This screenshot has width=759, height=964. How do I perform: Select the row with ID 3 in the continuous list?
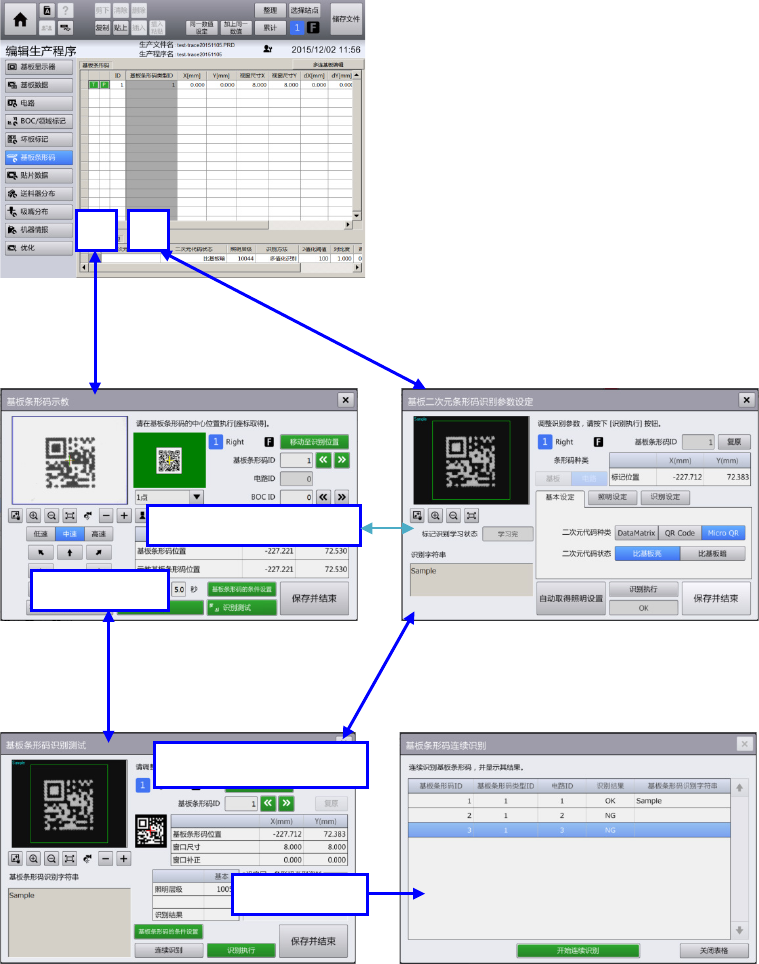[x=569, y=830]
